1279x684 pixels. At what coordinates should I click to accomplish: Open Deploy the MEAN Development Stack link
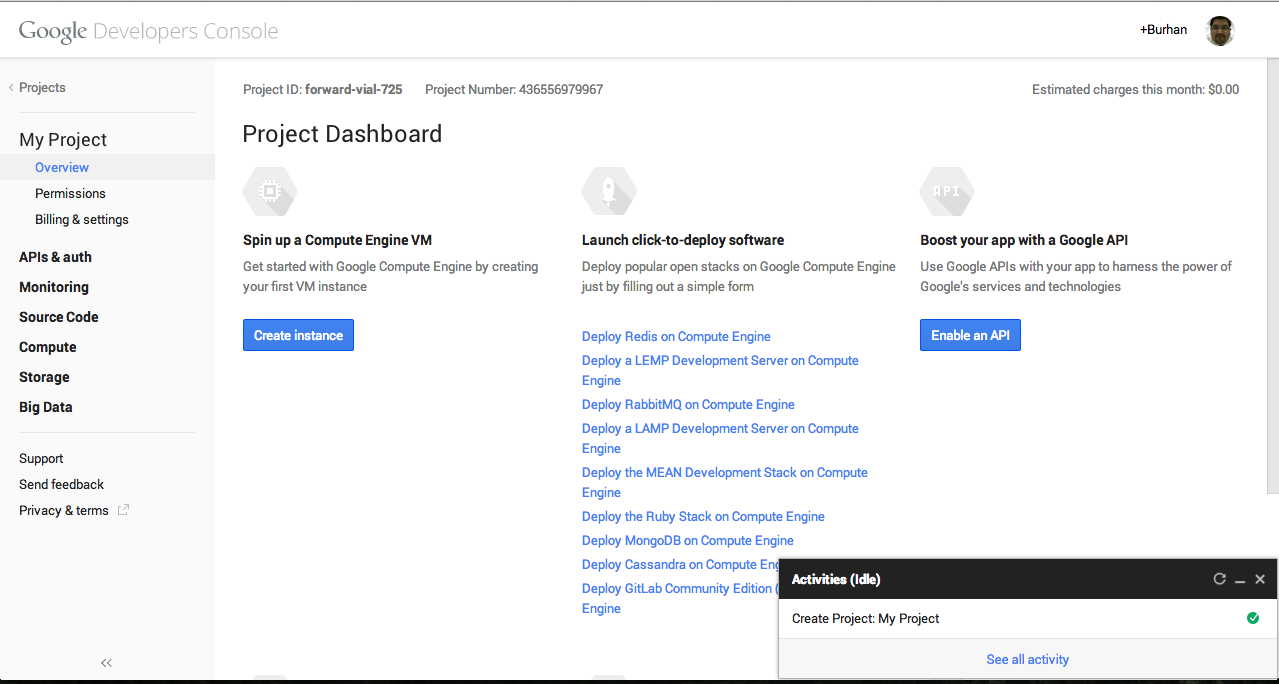tap(725, 483)
